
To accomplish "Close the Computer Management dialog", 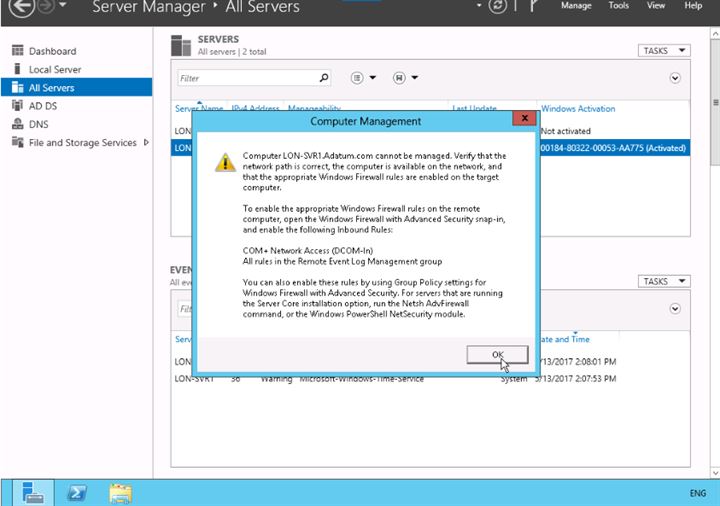I will 524,118.
